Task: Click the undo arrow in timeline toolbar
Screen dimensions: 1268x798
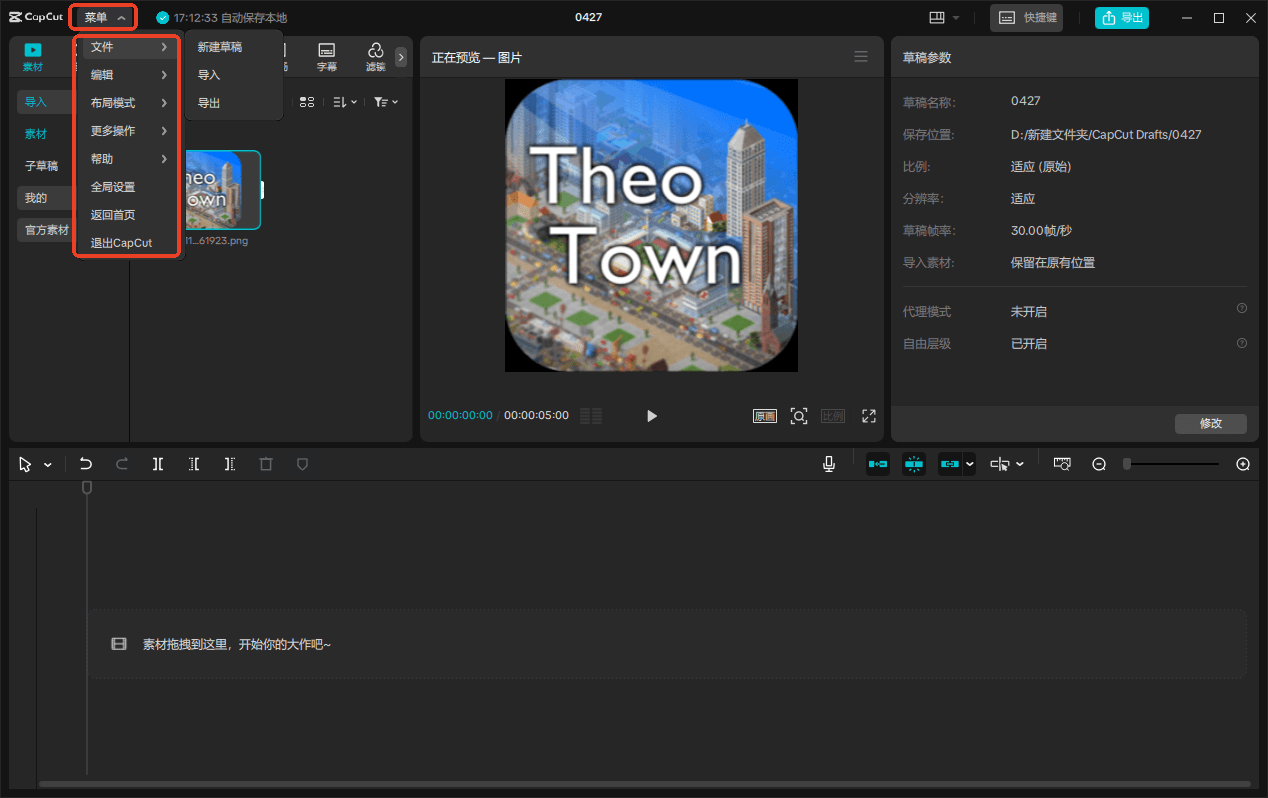Action: click(x=86, y=464)
